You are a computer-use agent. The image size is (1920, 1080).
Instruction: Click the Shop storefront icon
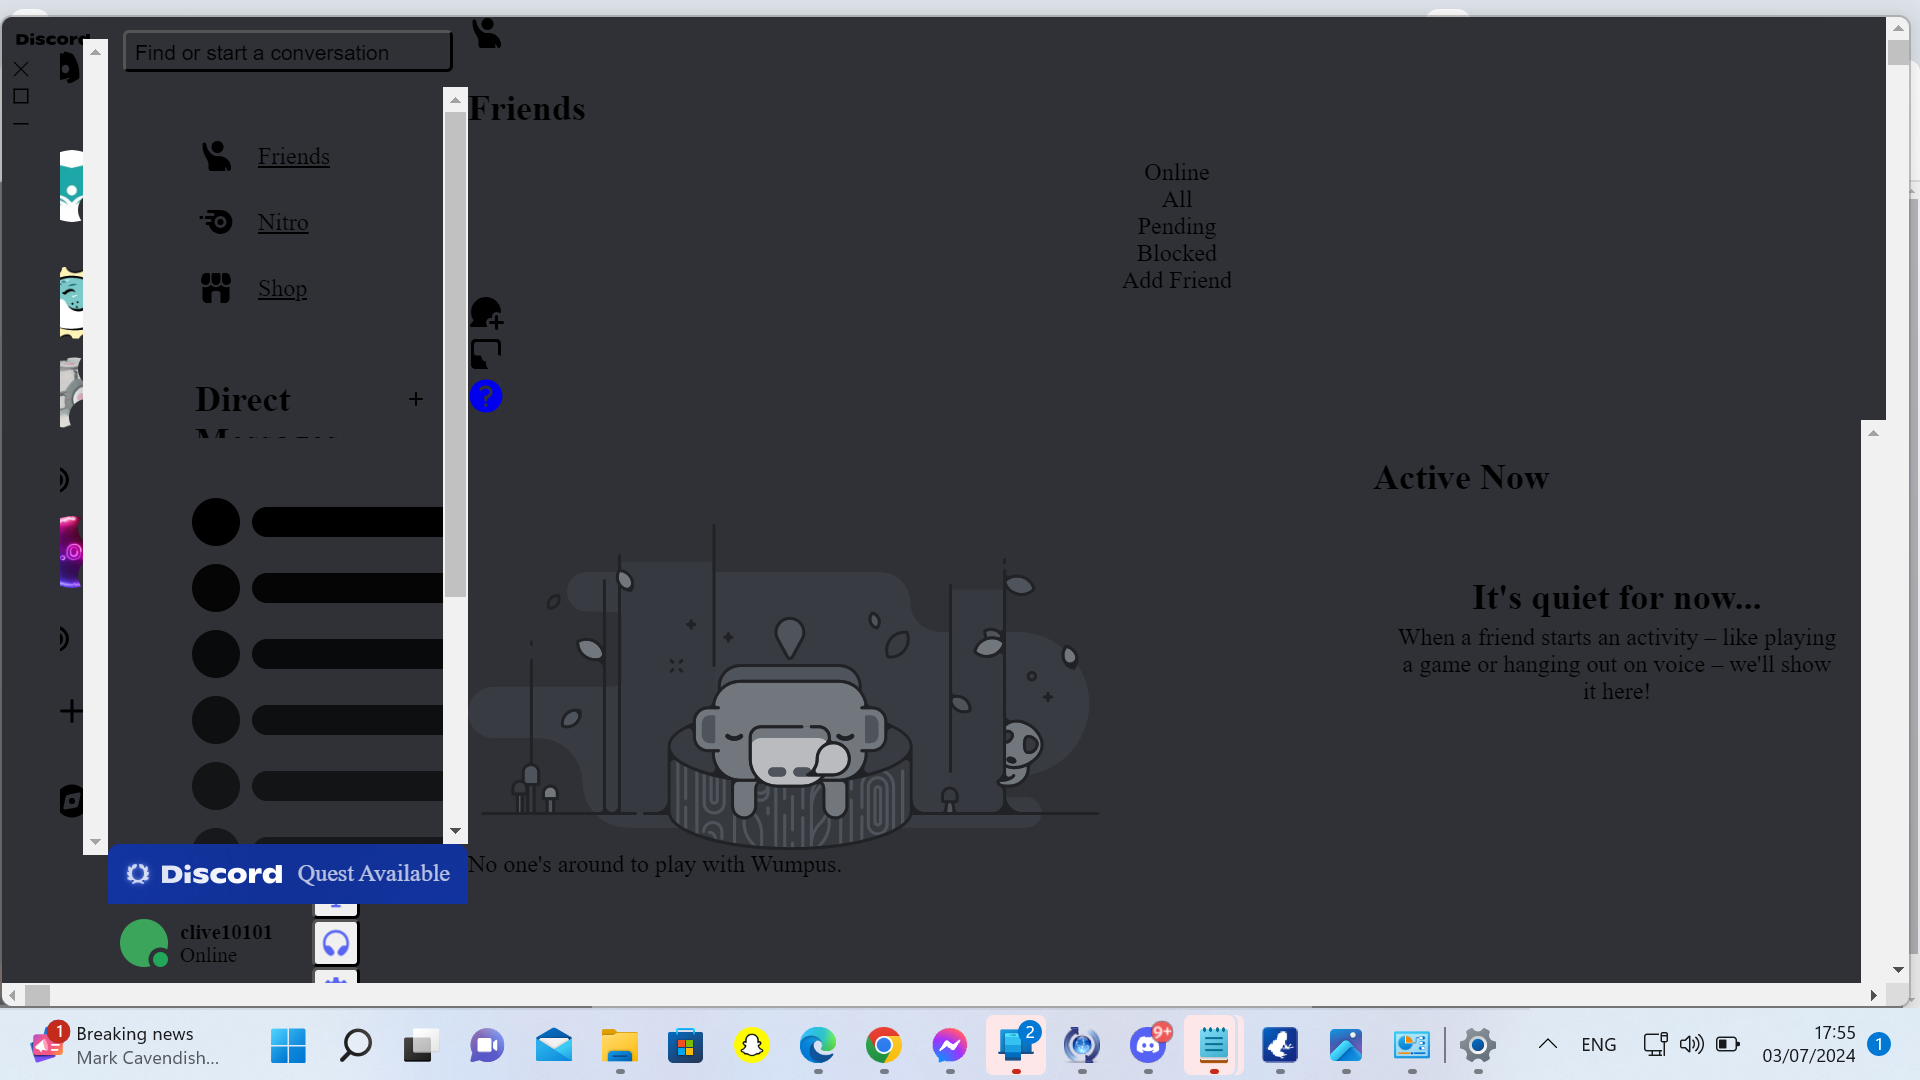[216, 288]
